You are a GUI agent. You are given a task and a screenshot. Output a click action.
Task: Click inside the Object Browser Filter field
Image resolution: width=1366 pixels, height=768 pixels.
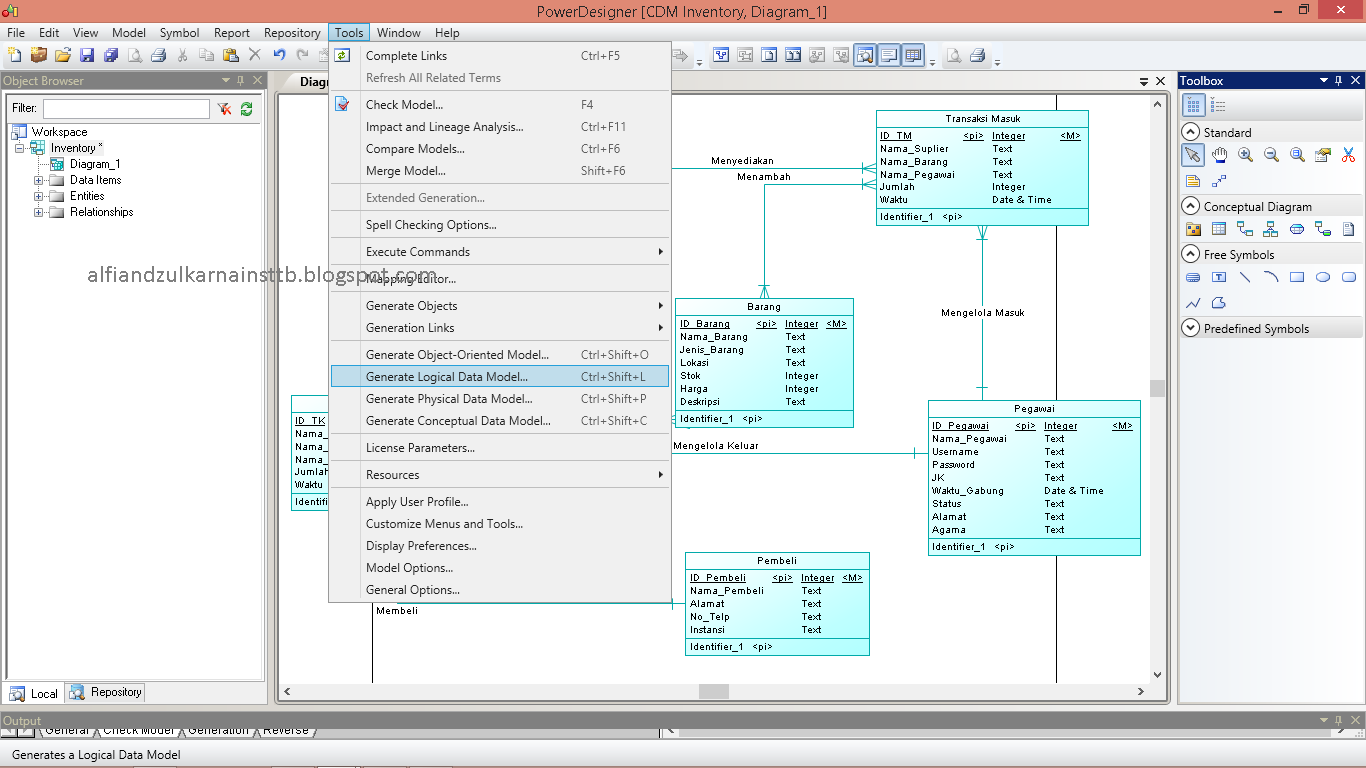125,107
